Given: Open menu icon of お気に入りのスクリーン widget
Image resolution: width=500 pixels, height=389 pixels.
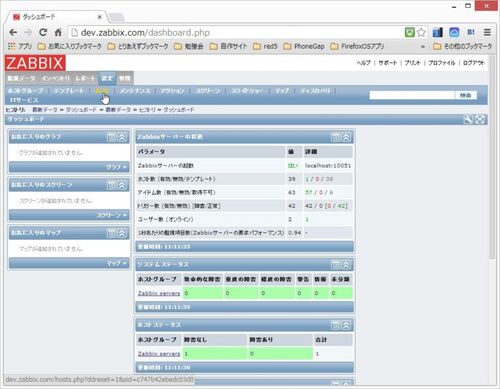Looking at the screenshot, I should pos(111,185).
